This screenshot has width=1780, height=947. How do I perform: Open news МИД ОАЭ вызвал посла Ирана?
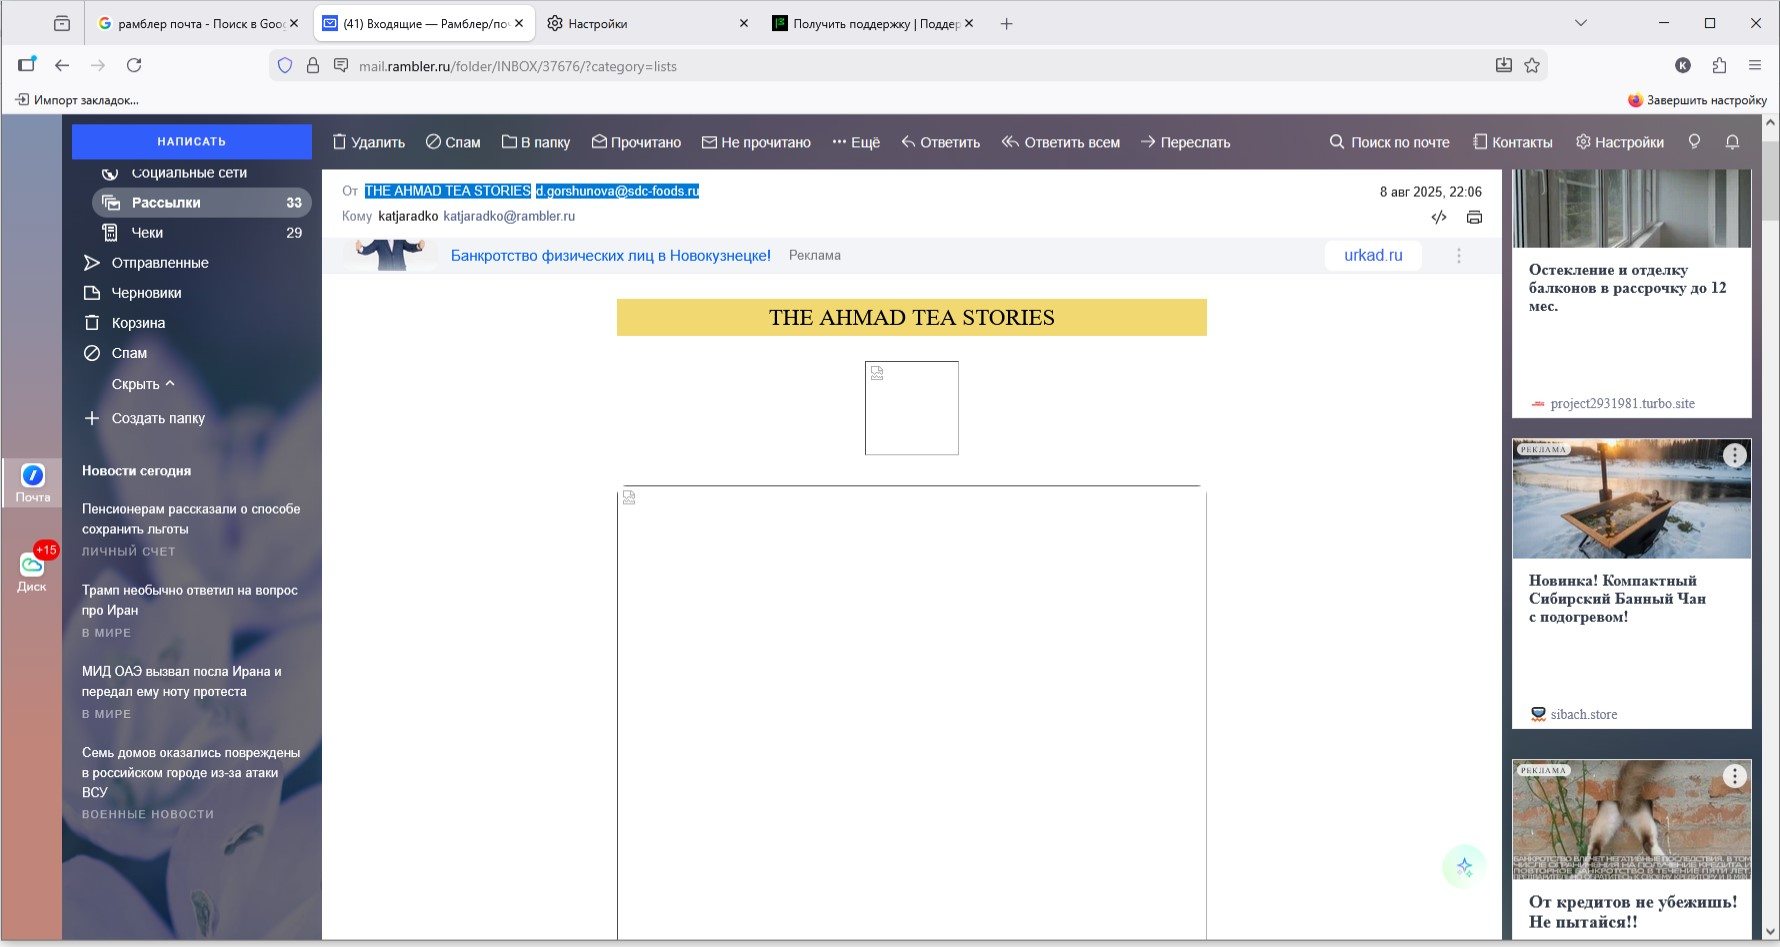tap(182, 681)
